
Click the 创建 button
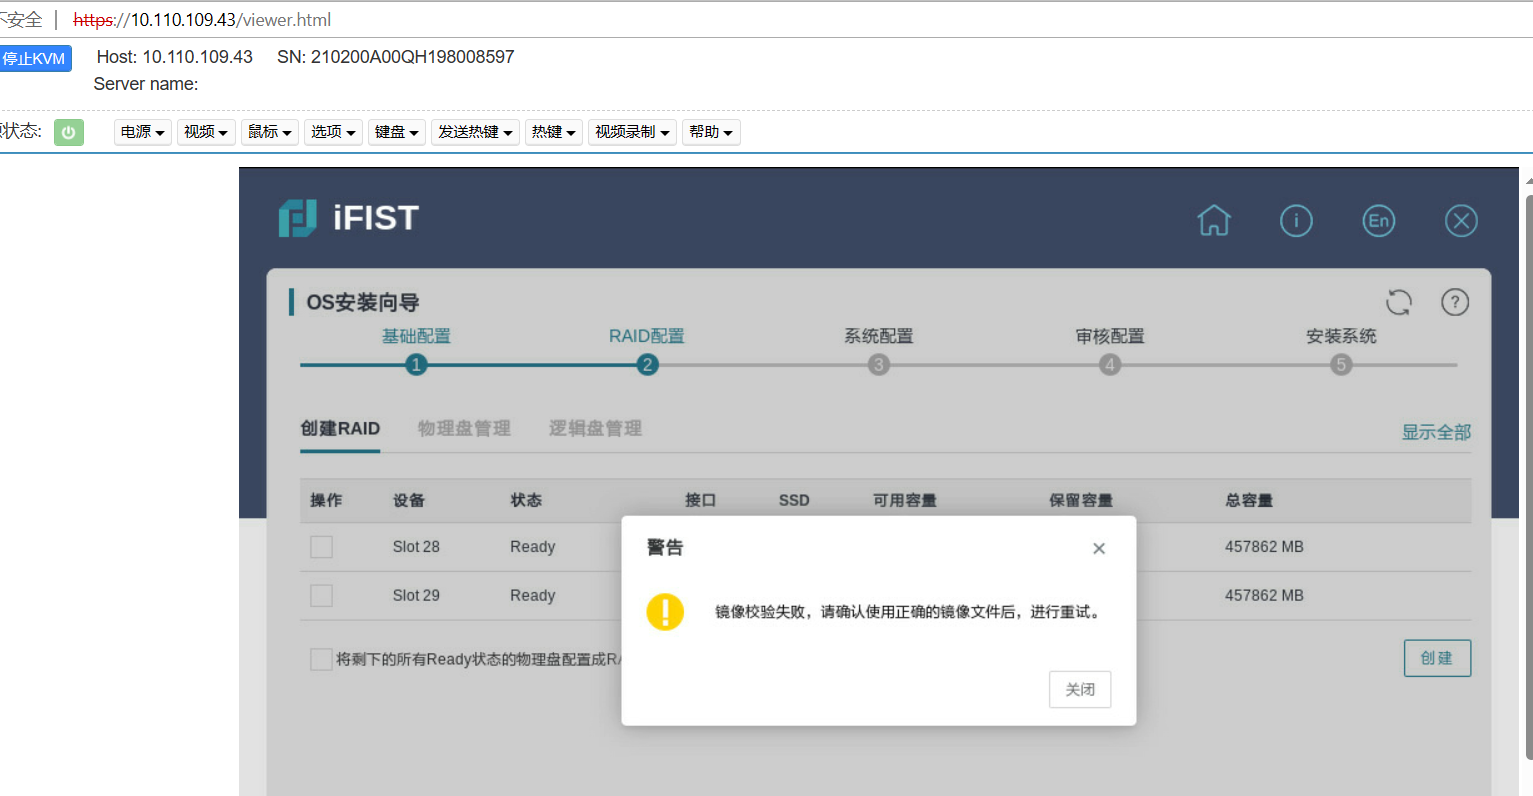[1437, 658]
